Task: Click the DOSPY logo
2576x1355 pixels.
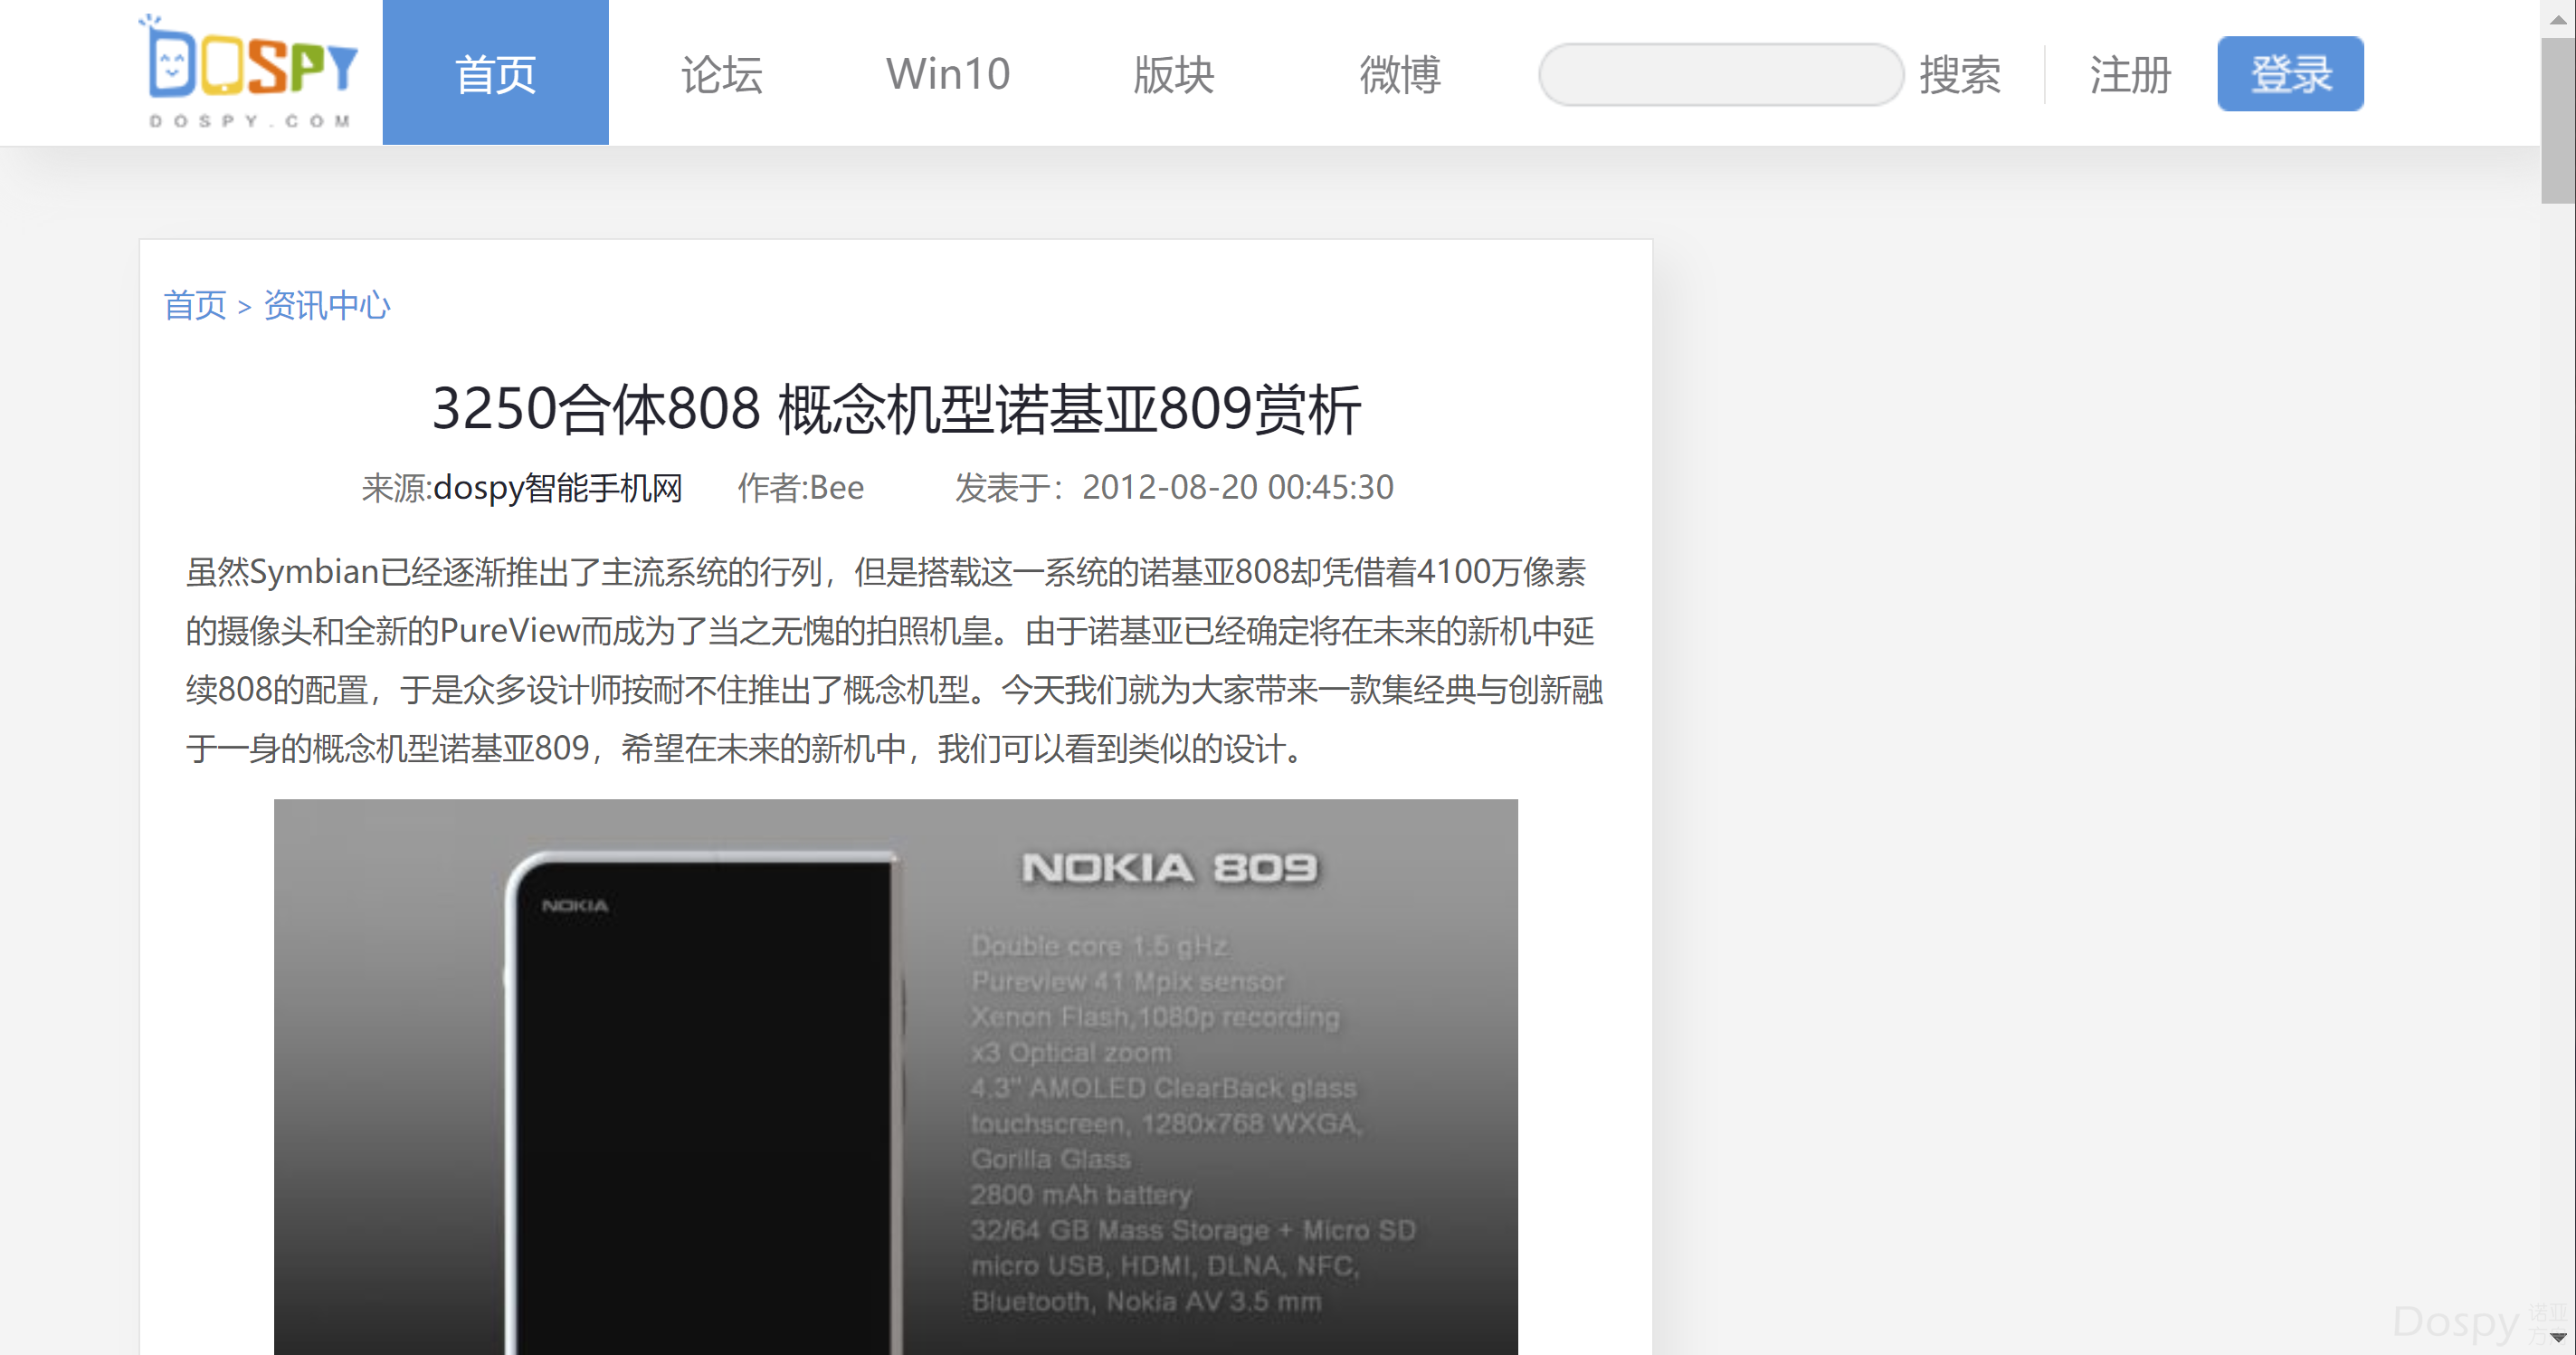Action: 249,72
